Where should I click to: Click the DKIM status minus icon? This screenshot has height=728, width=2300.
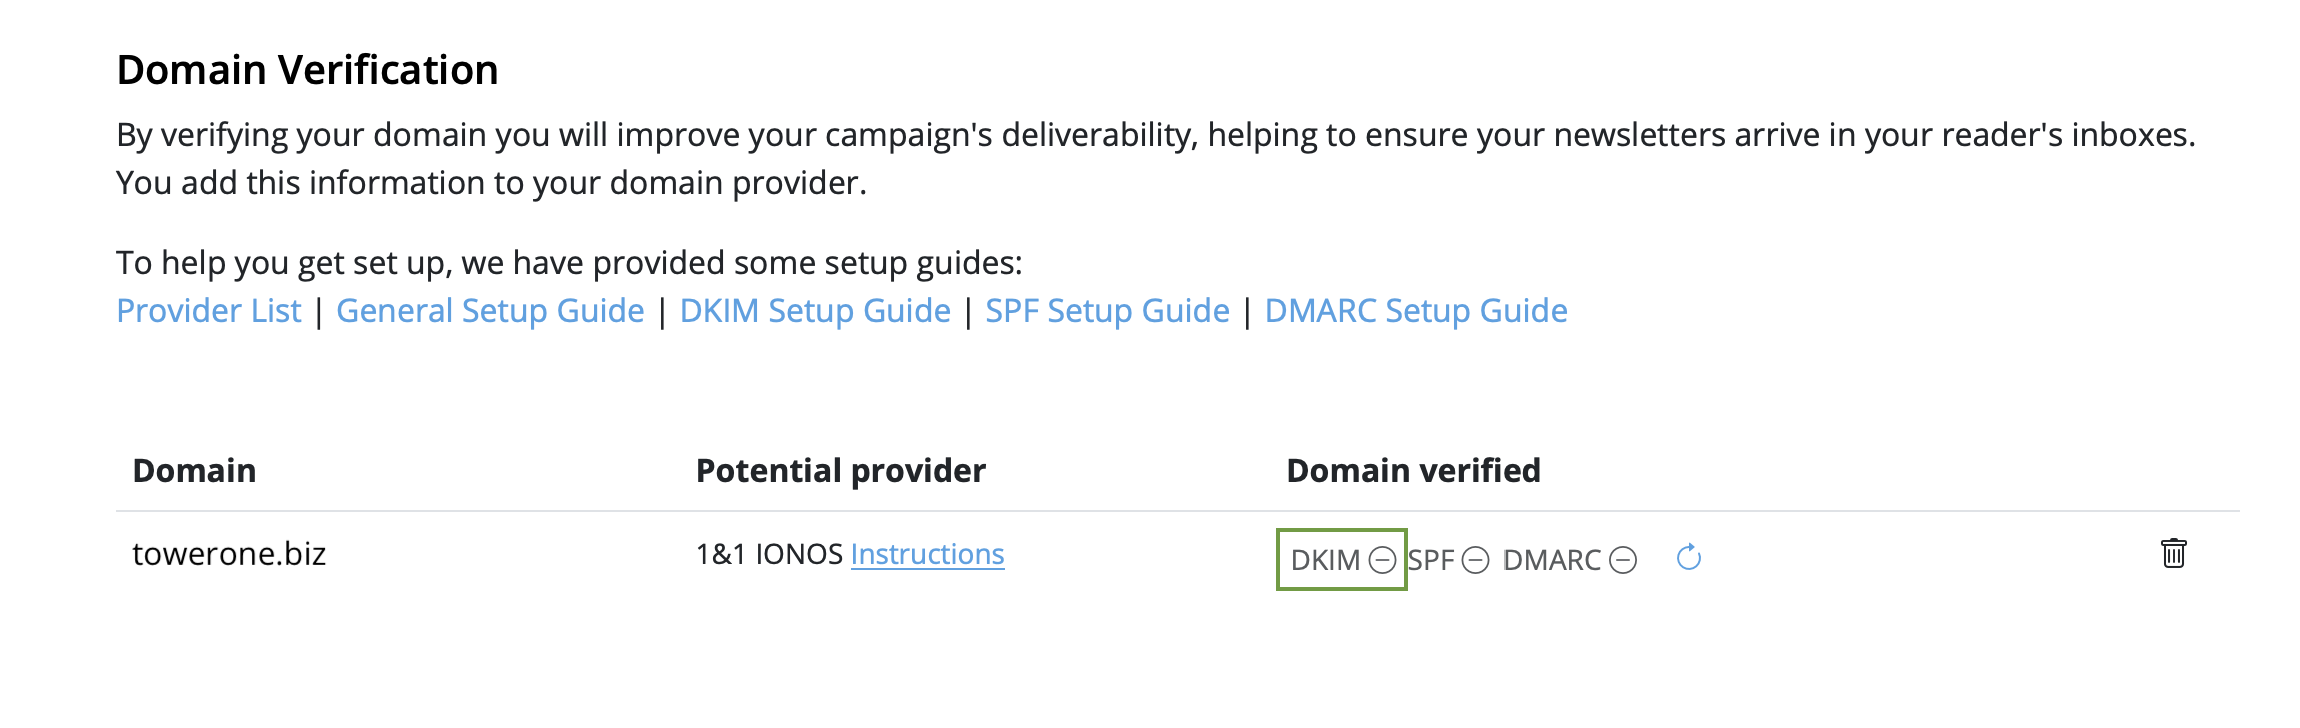point(1382,560)
